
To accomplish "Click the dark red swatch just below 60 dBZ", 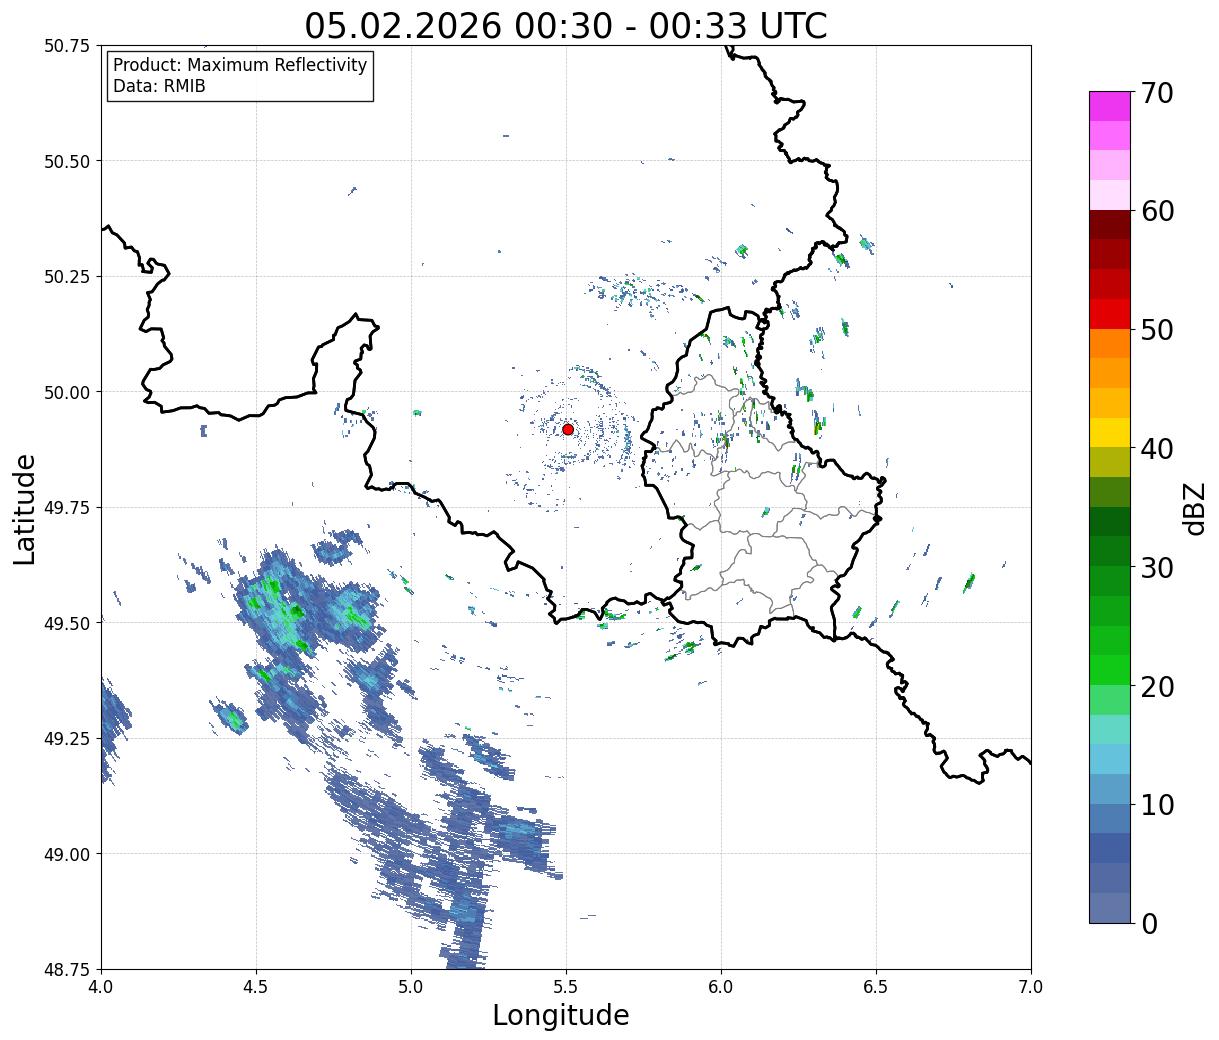I will [1110, 224].
